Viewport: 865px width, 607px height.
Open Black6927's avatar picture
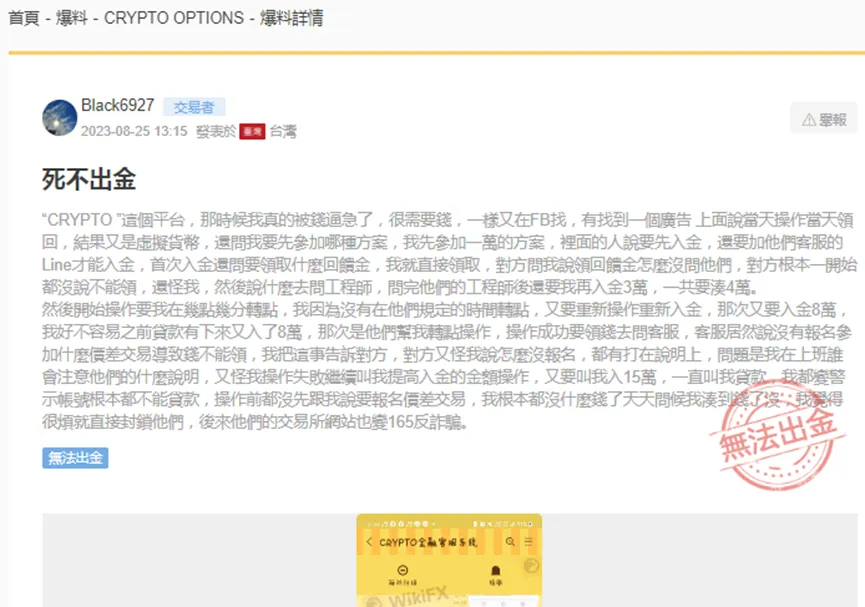click(x=60, y=118)
